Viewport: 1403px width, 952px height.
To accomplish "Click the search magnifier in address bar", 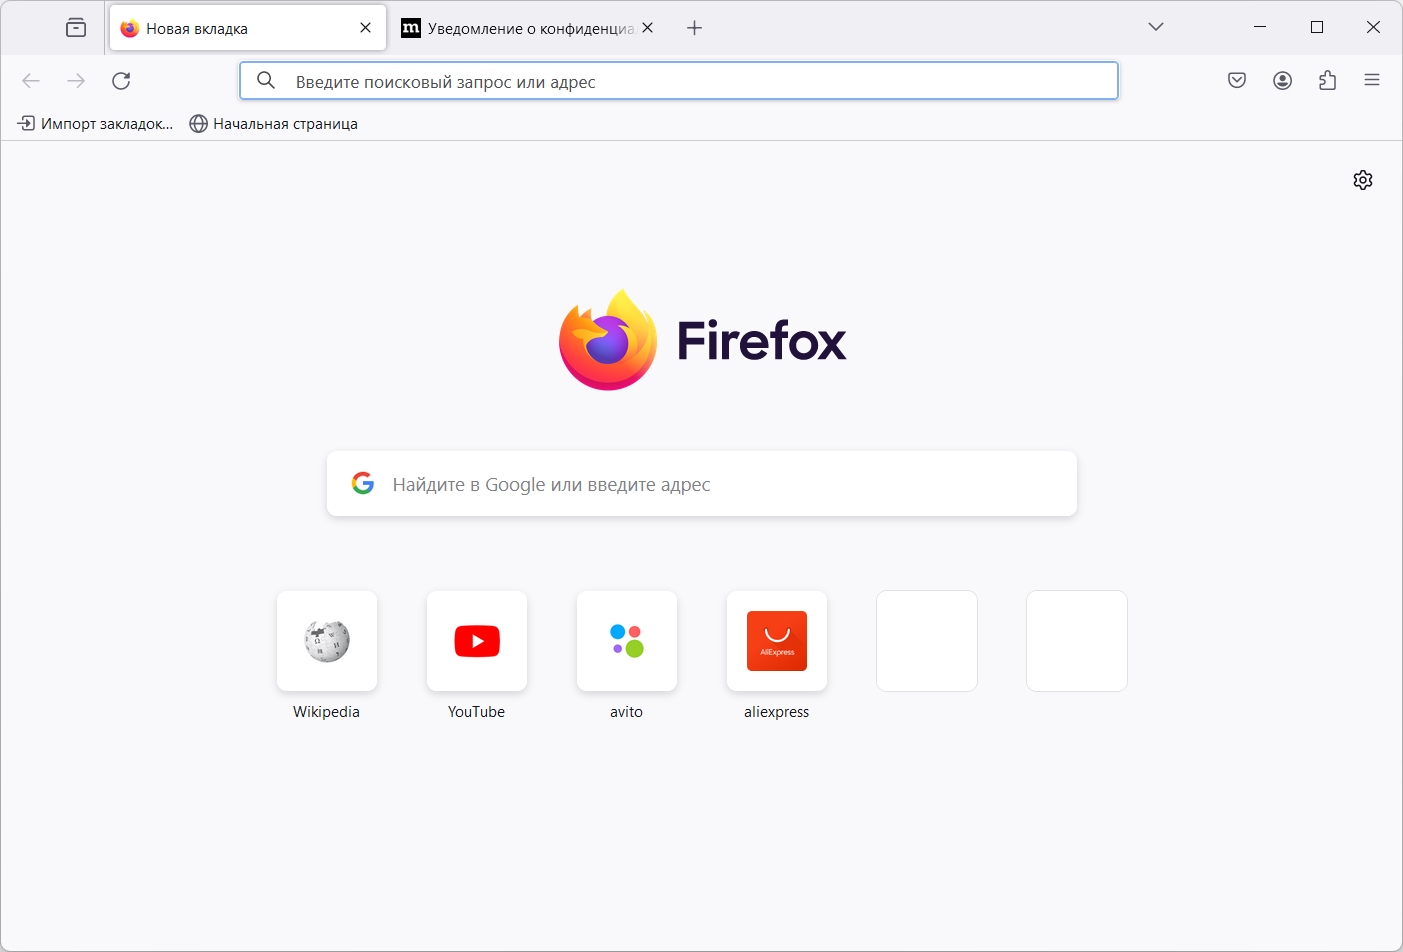I will [265, 81].
